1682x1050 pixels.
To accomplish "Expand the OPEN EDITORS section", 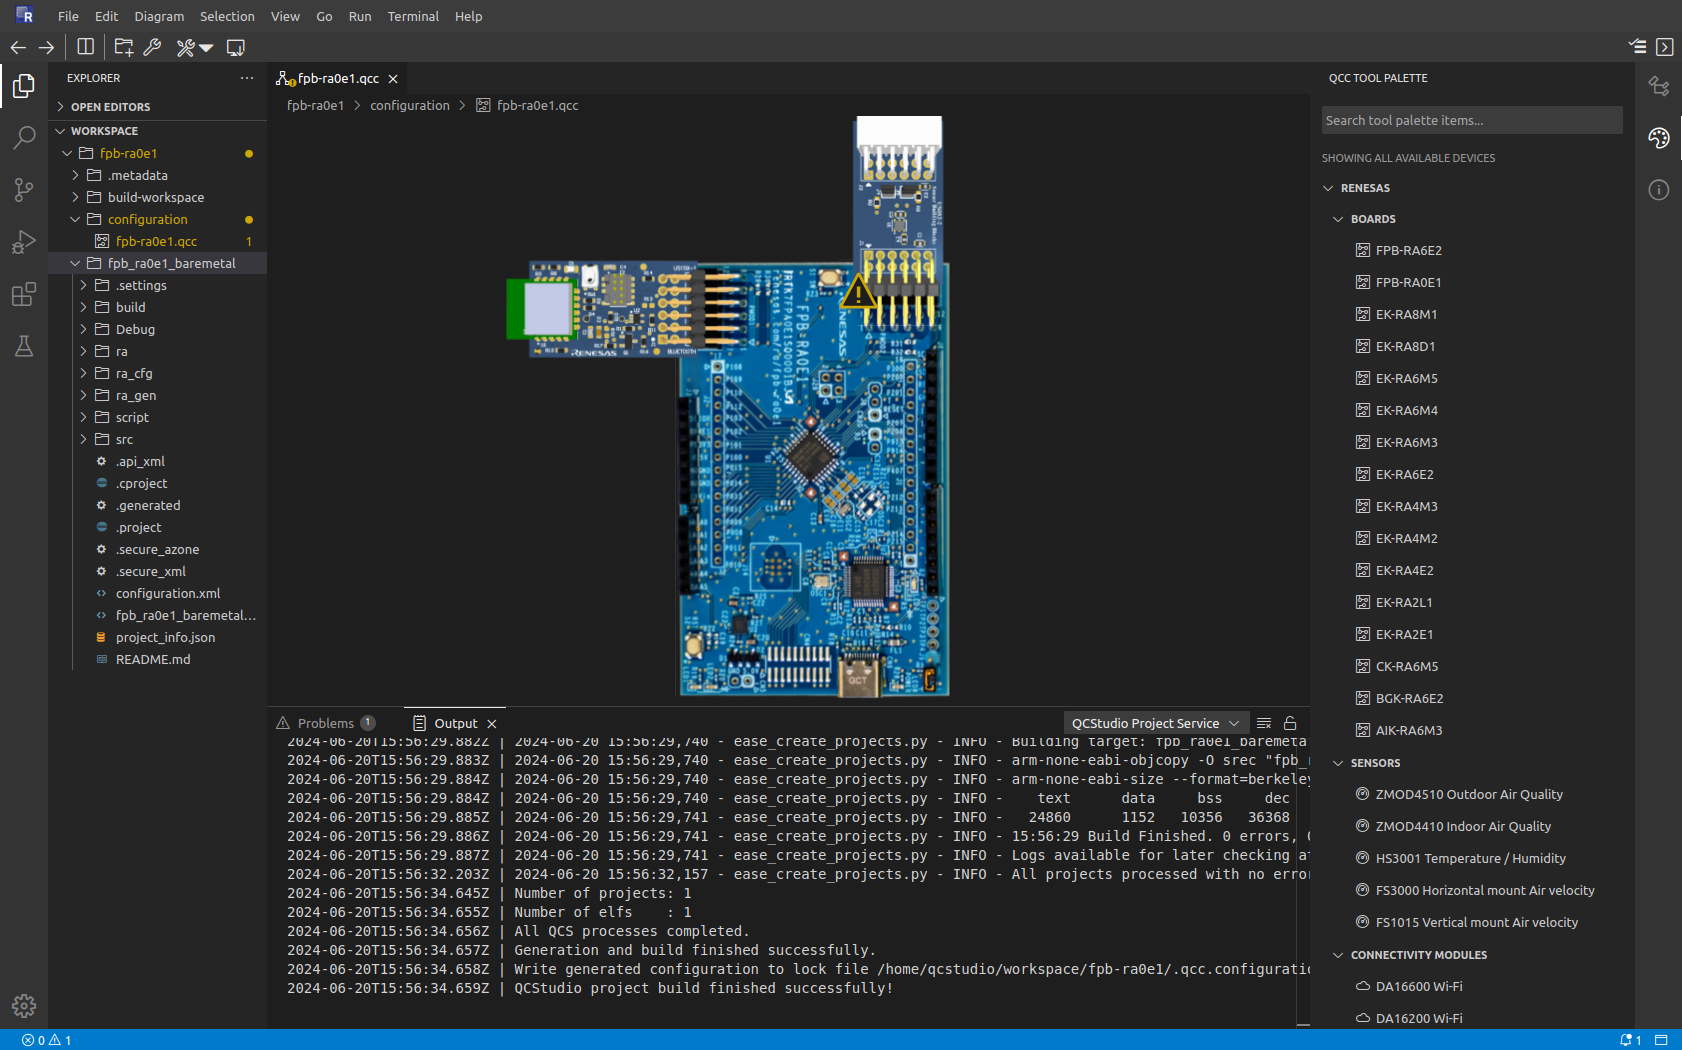I will [x=110, y=107].
